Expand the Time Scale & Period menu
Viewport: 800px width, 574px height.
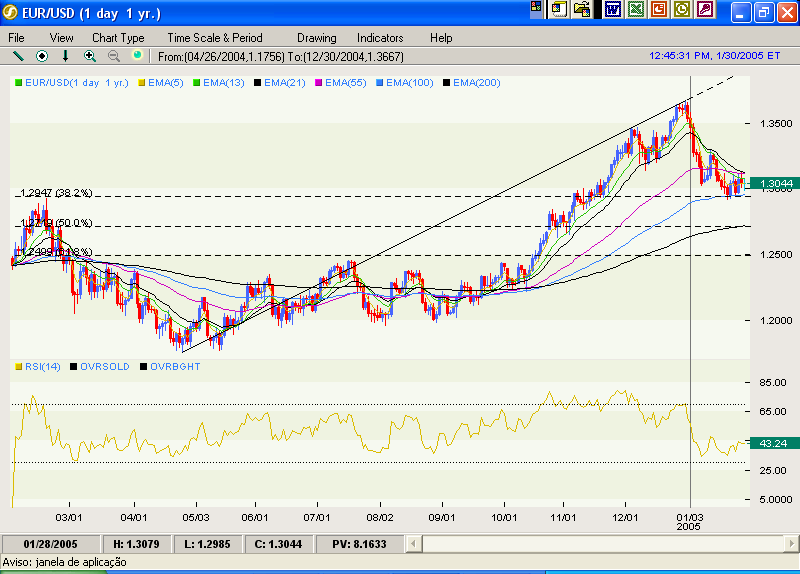[213, 37]
